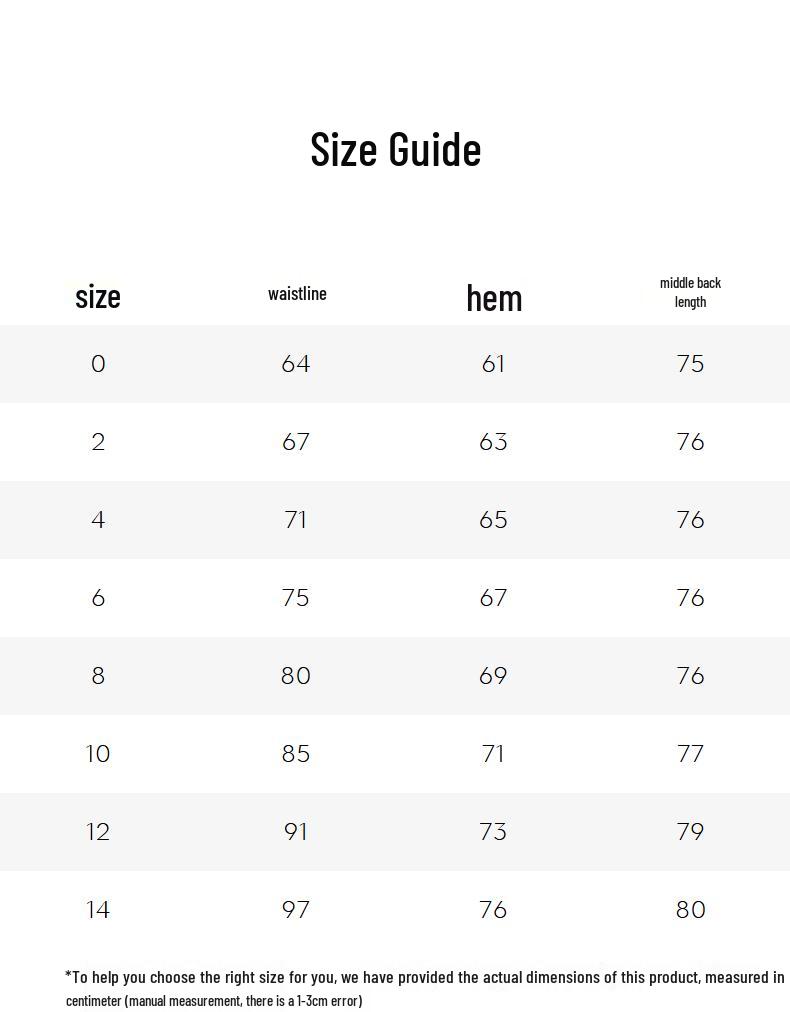Select waistline value 91 for size 12

[296, 832]
